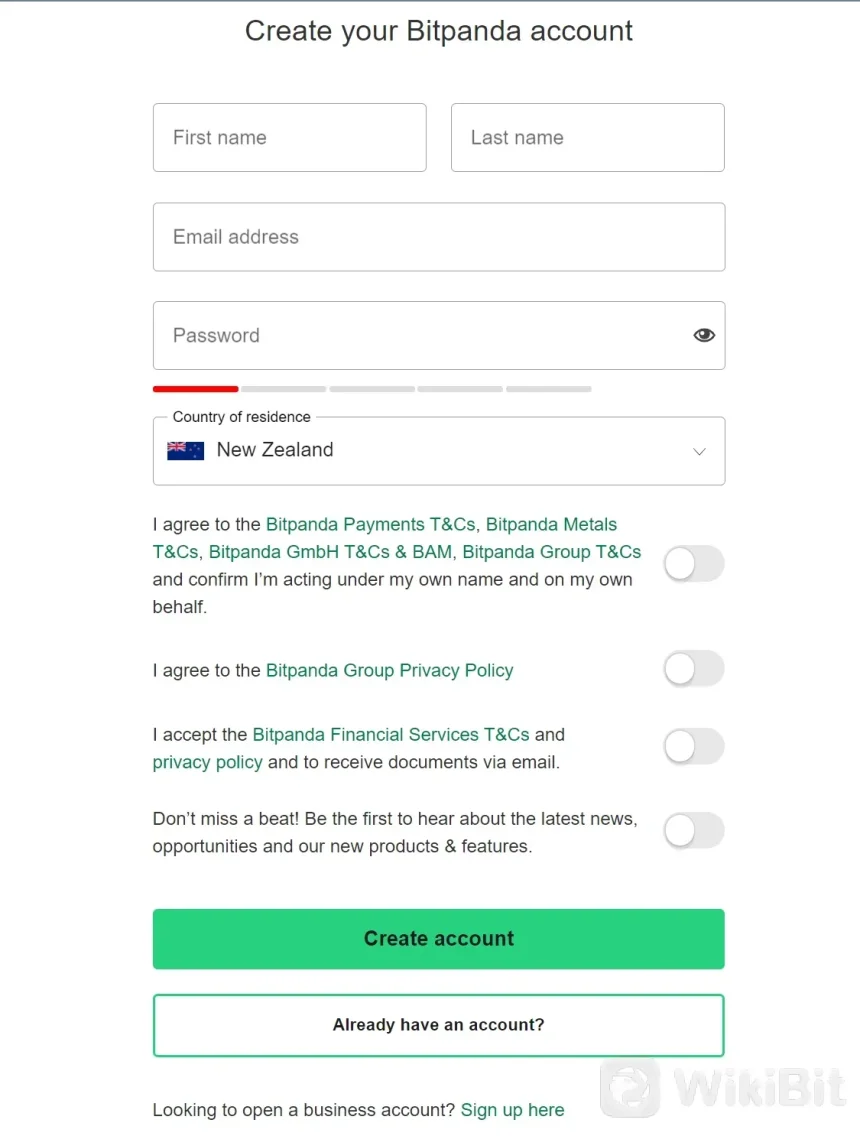Focus the Last name input

(x=587, y=138)
